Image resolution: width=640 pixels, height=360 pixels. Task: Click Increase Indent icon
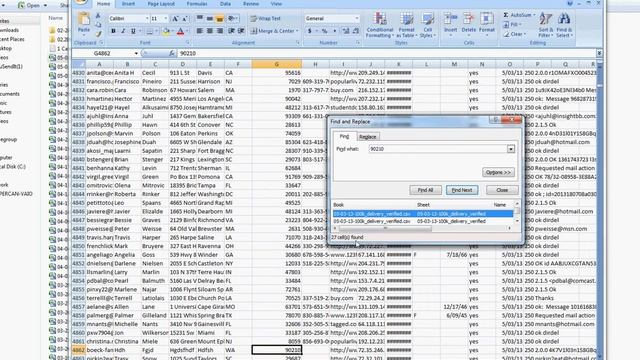tap(241, 31)
